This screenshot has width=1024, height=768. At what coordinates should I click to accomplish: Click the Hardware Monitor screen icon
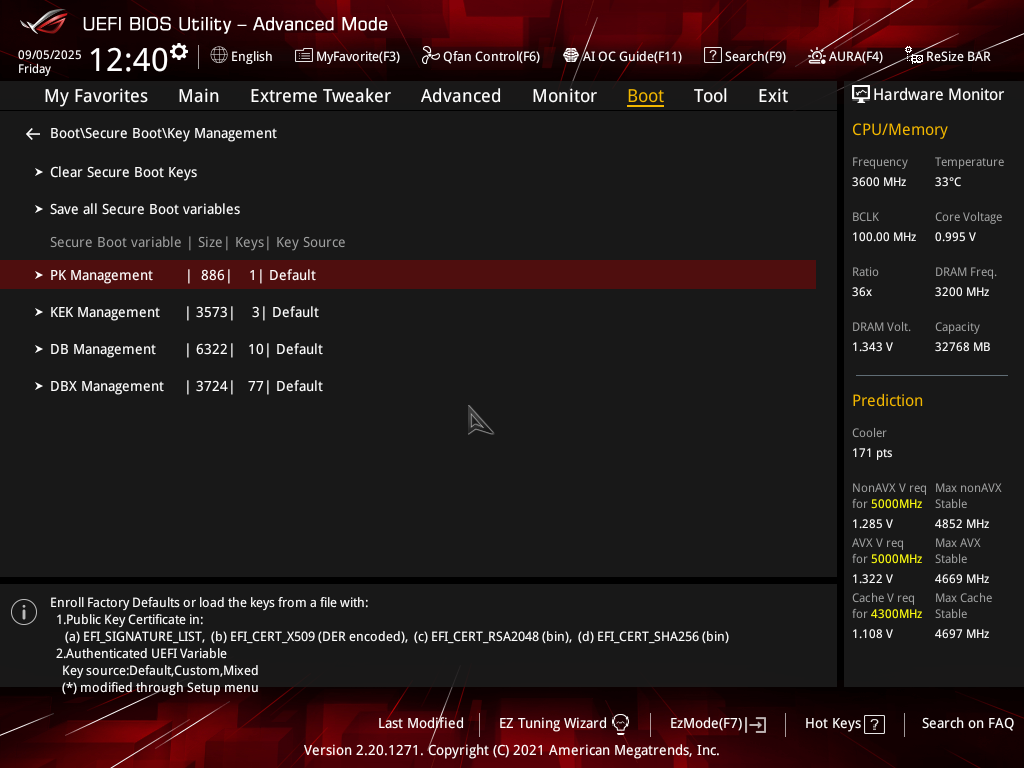tap(861, 95)
